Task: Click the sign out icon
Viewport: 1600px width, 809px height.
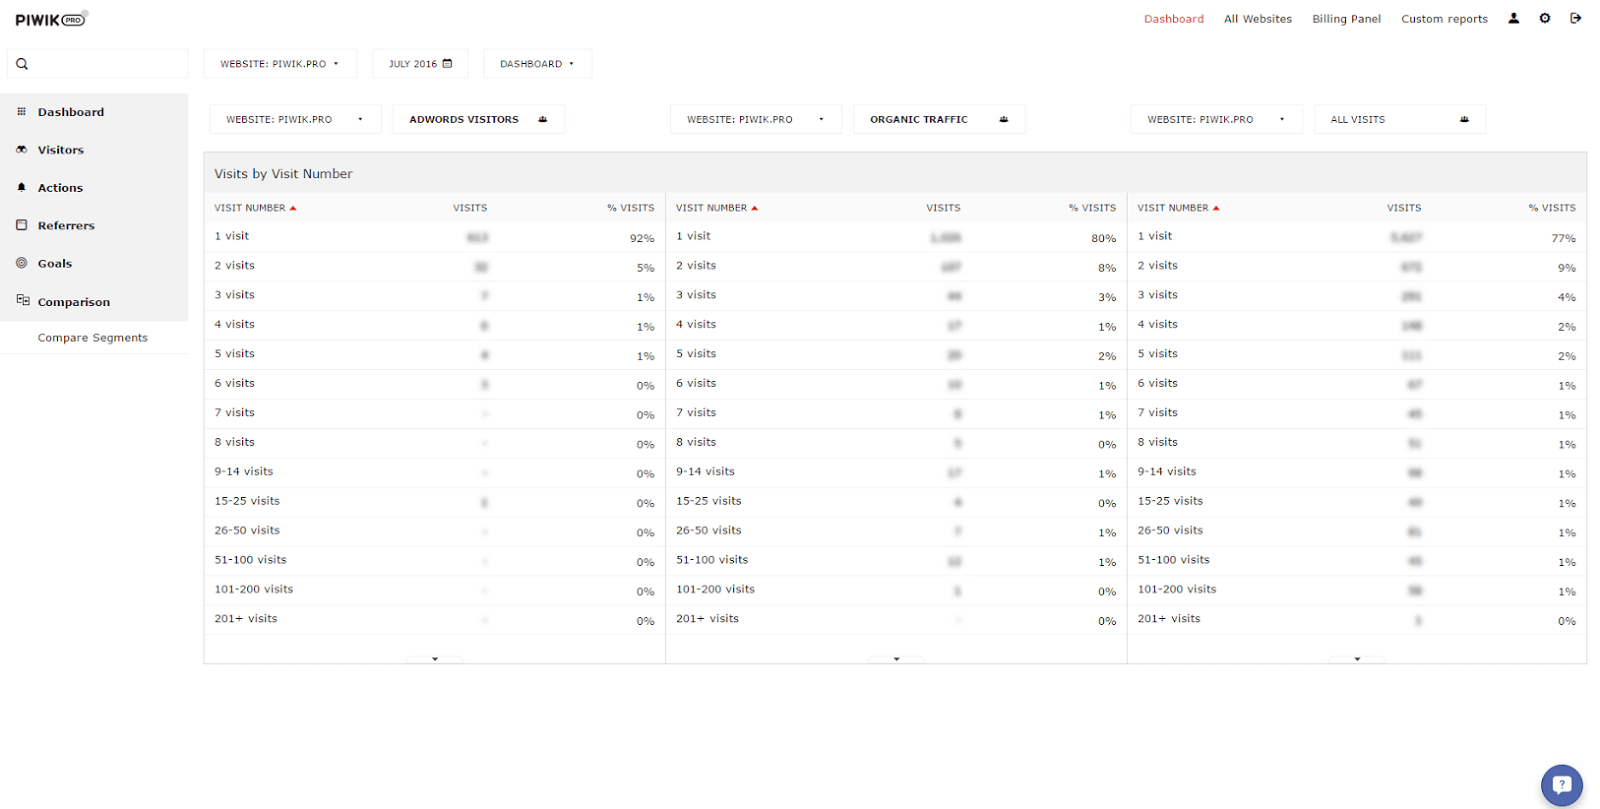Action: 1576,18
